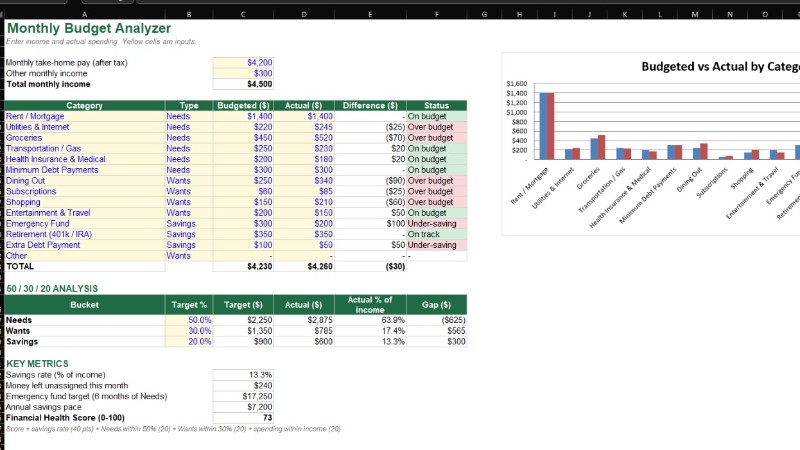The height and width of the screenshot is (450, 800).
Task: Click the Minimum Debt Payments cell
Action: (x=85, y=170)
